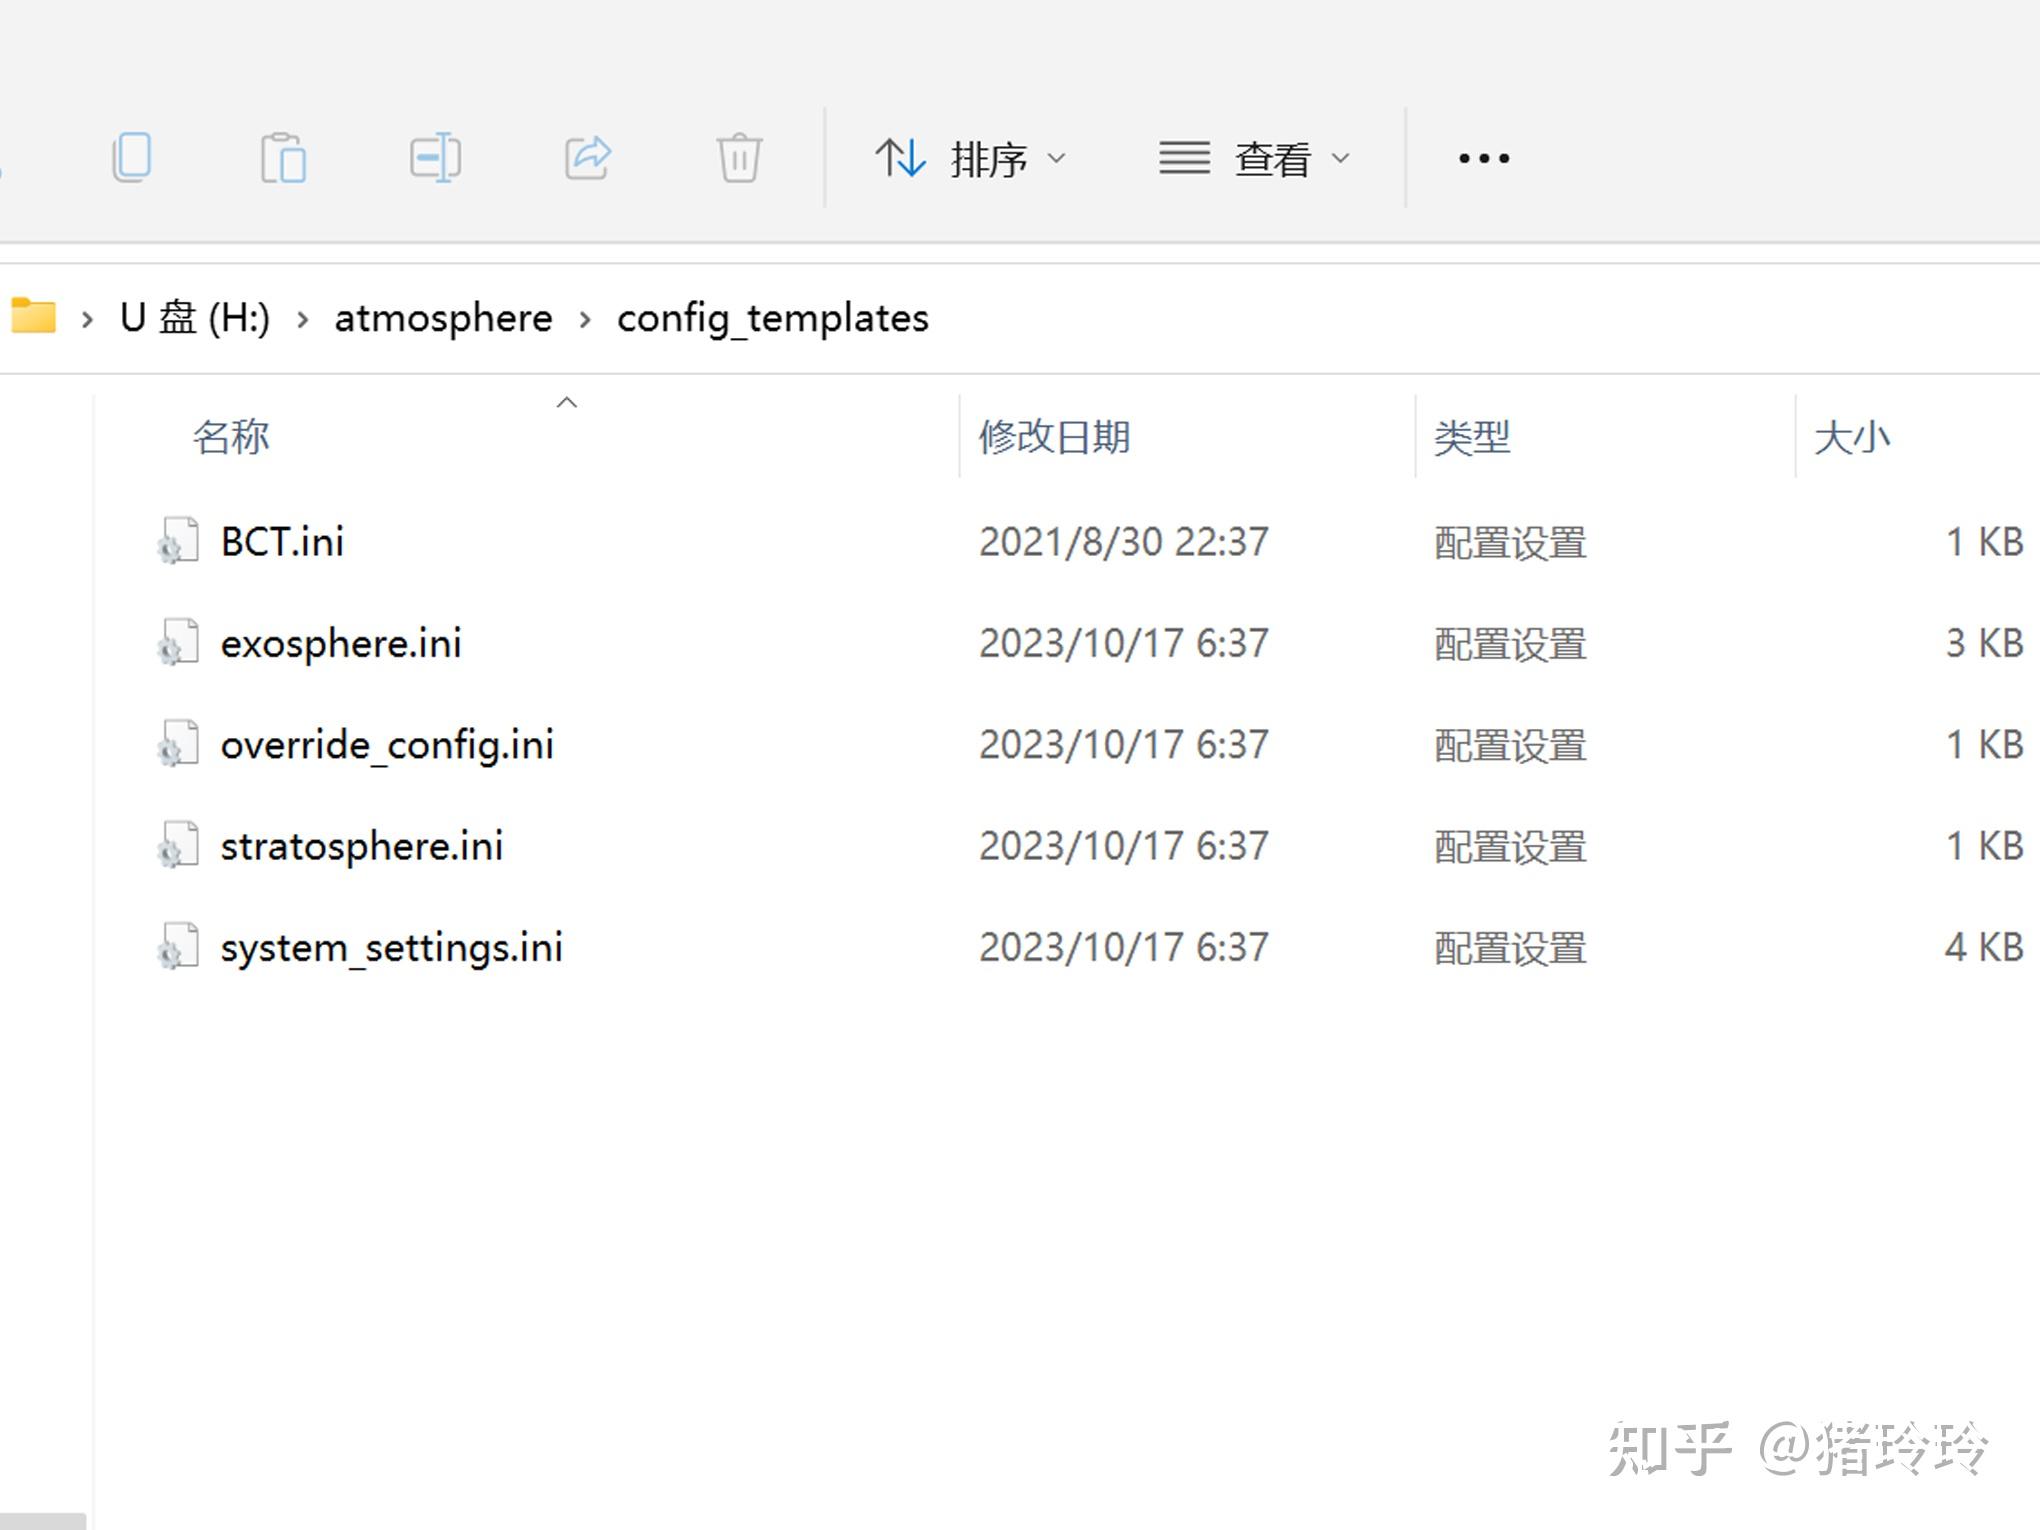Click the BCT.ini file icon
The width and height of the screenshot is (2040, 1530).
point(177,542)
